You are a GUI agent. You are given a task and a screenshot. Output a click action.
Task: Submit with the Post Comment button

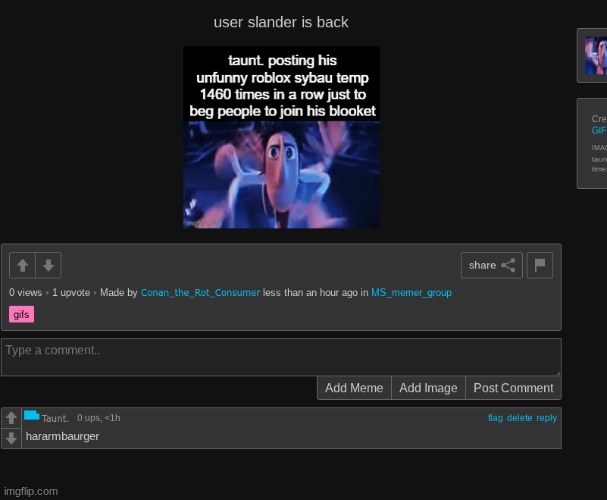pyautogui.click(x=513, y=388)
